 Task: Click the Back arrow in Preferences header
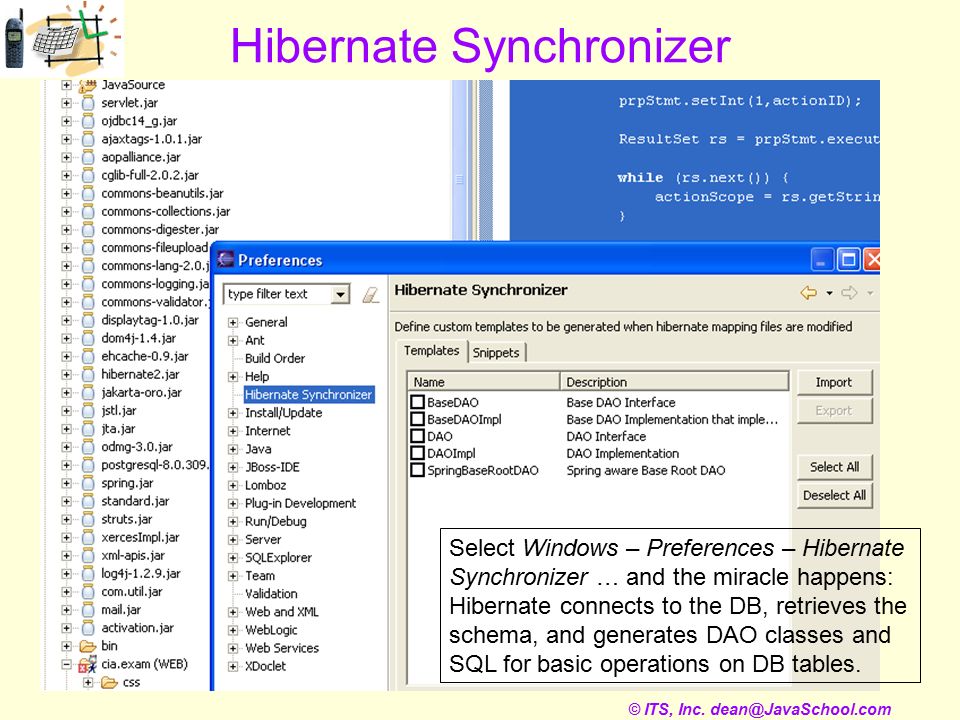(x=808, y=293)
